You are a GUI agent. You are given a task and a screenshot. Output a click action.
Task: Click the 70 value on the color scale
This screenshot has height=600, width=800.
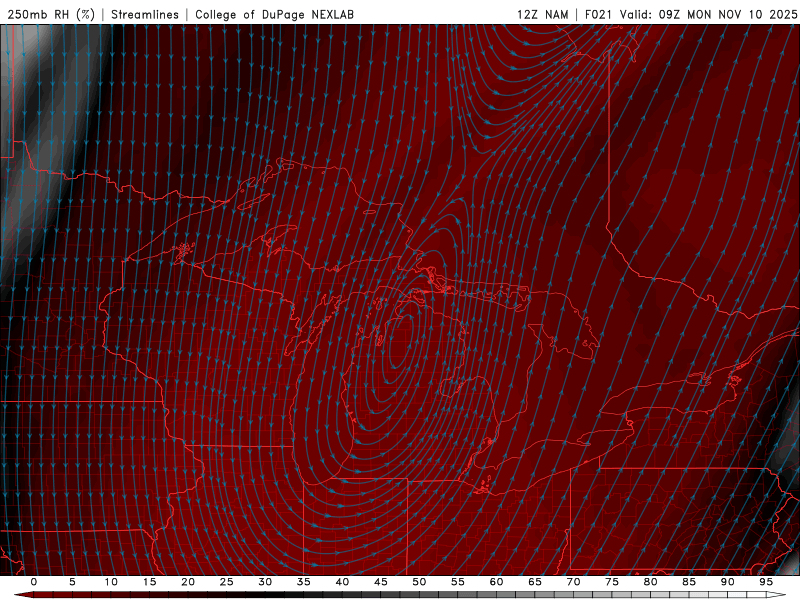[x=573, y=582]
